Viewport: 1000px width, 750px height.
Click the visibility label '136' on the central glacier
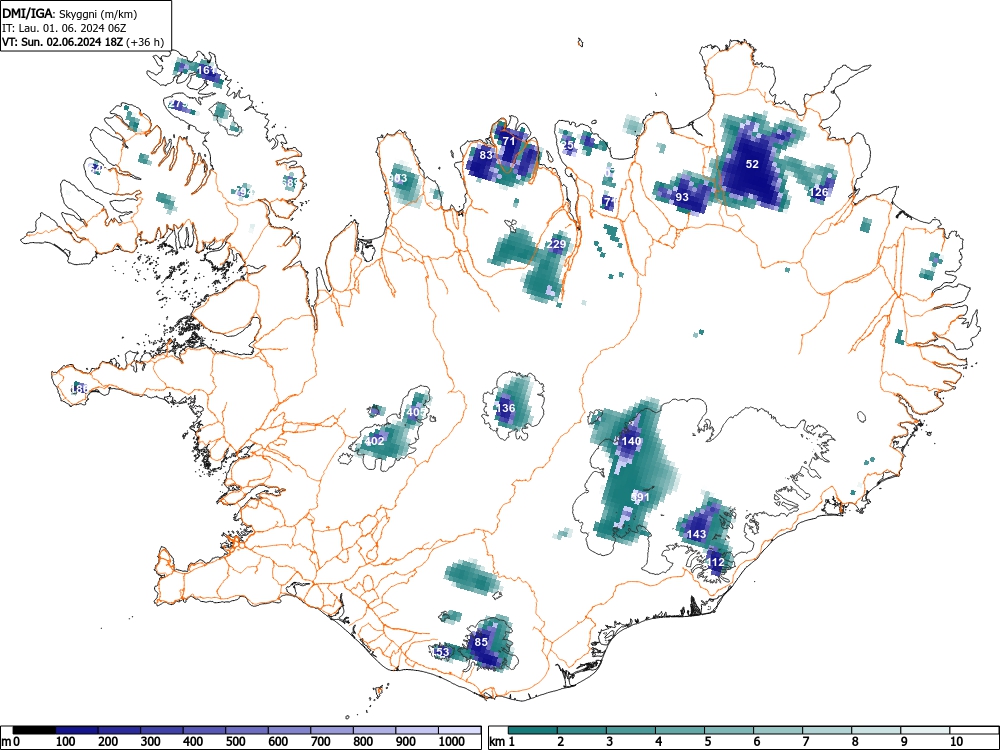506,408
